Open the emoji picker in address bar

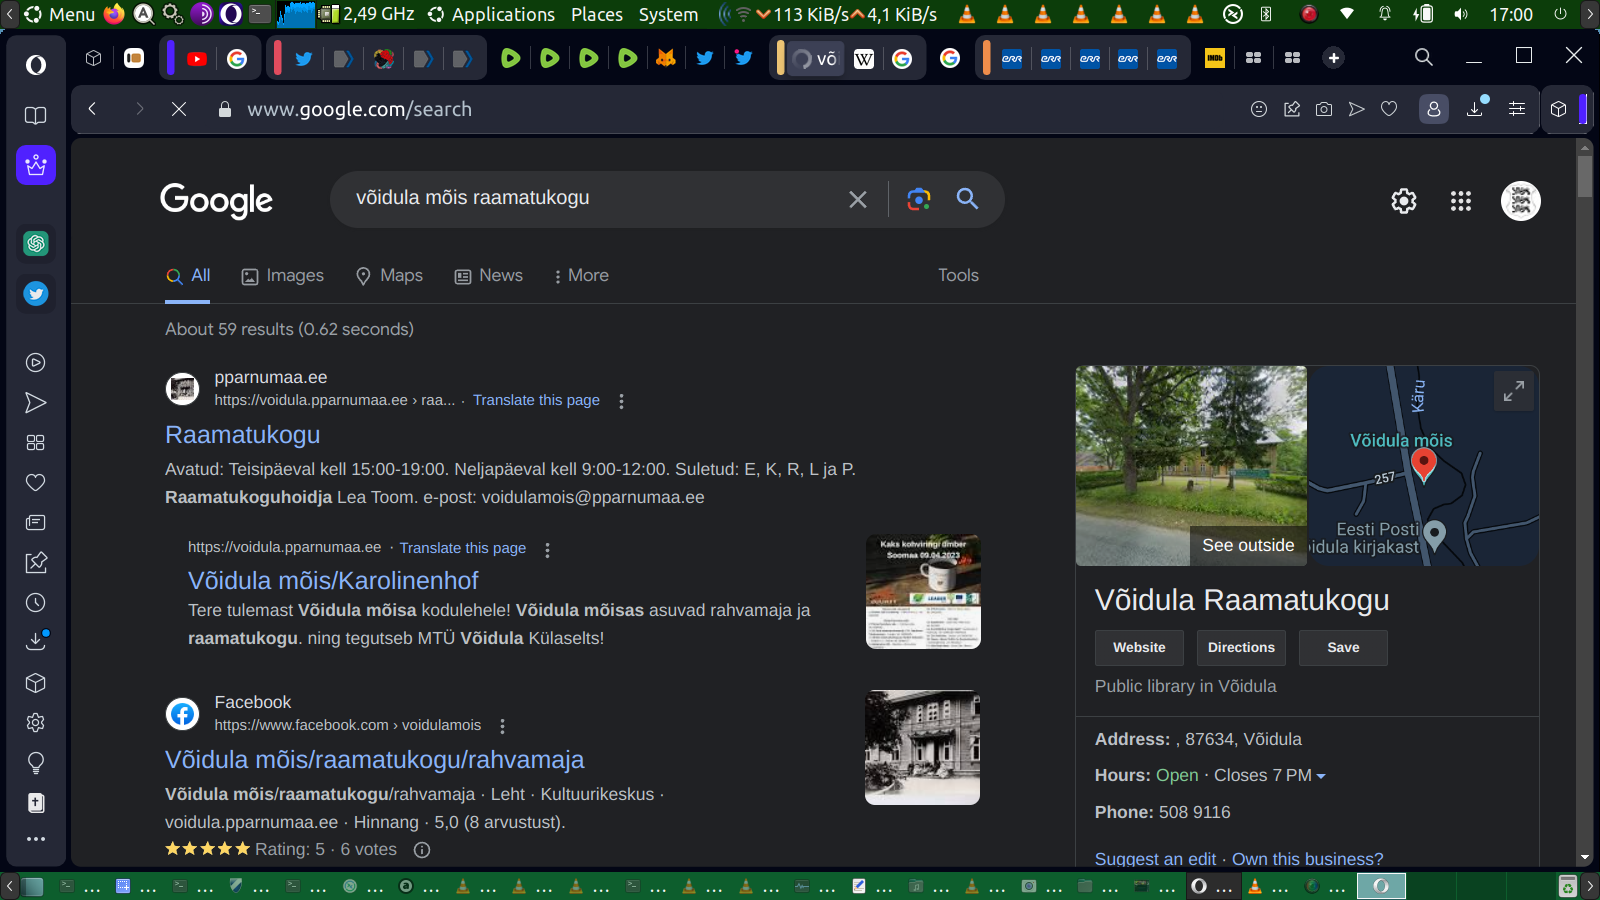coord(1259,109)
